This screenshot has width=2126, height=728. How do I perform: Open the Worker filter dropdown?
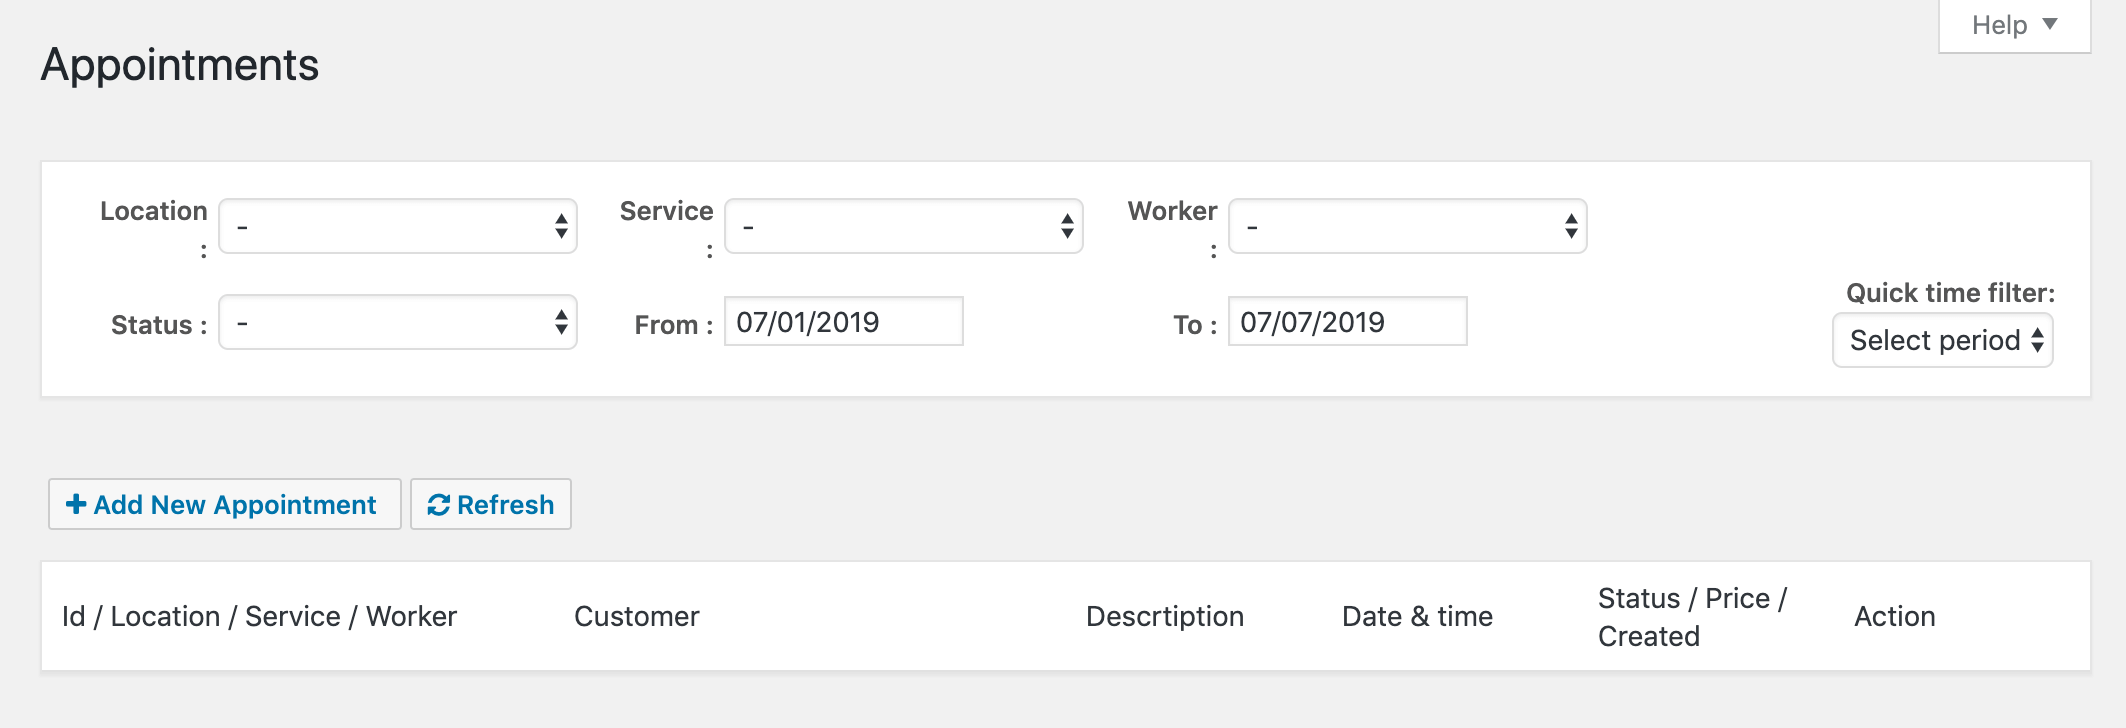(x=1405, y=227)
